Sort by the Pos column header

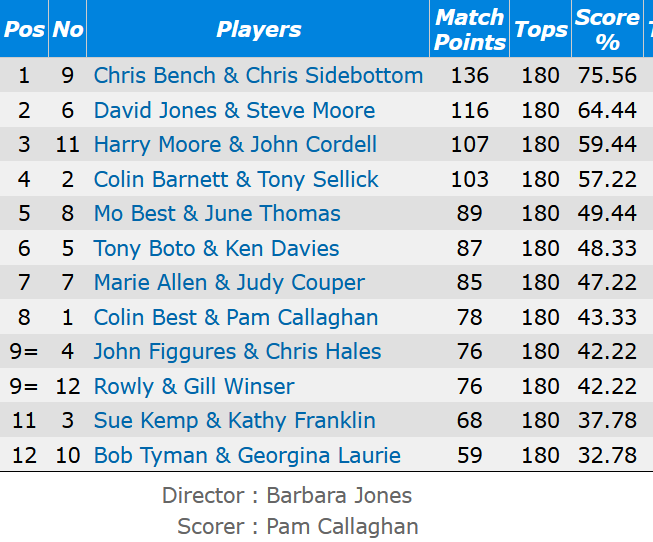point(24,29)
